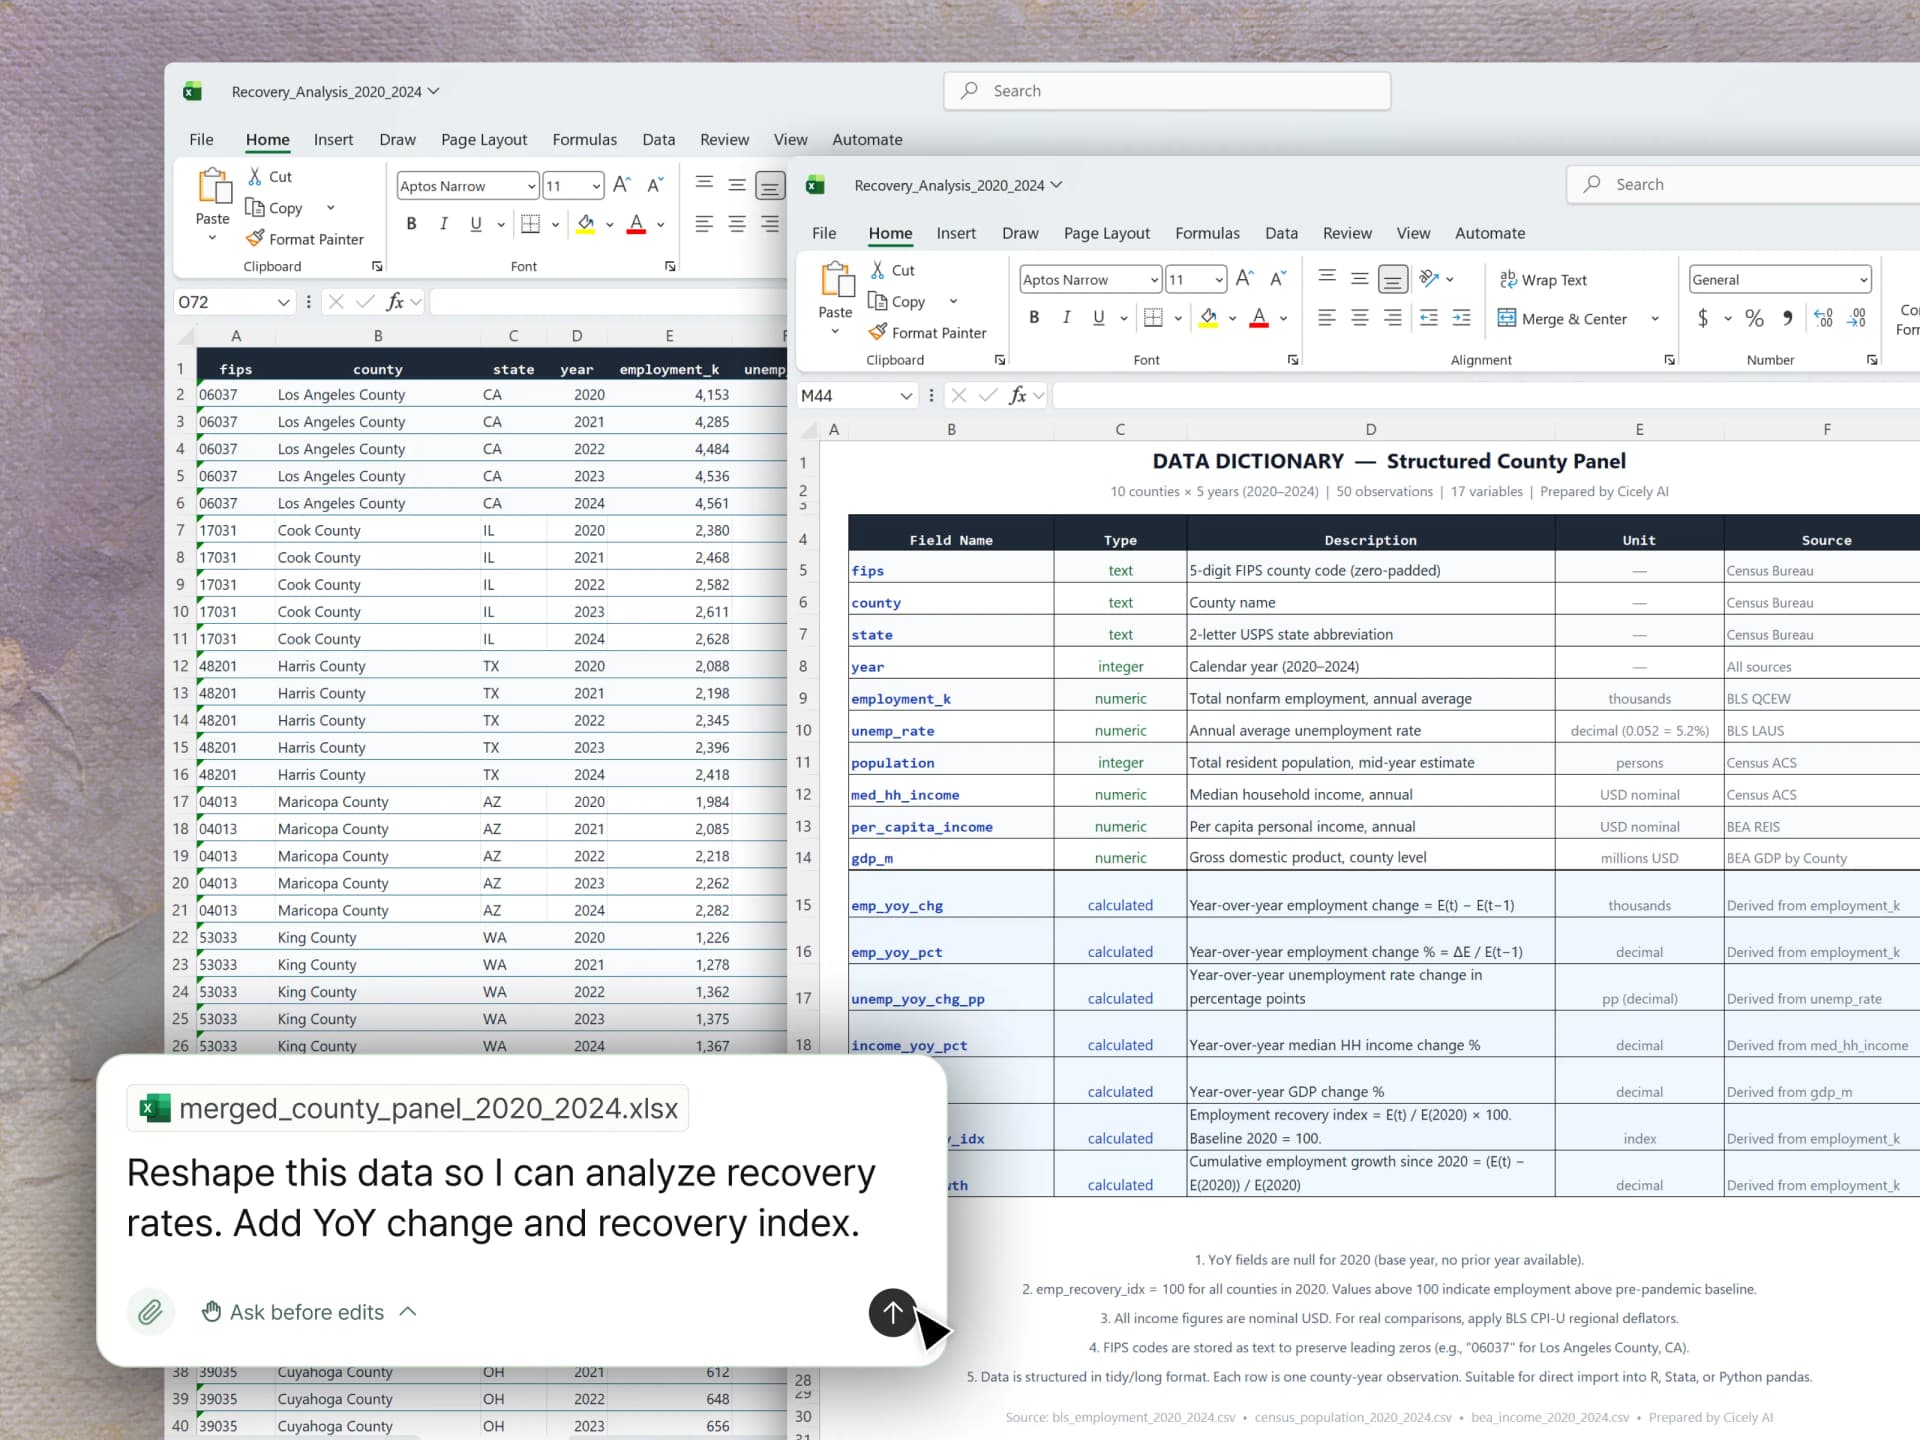
Task: Click the Copy icon in the Clipboard group
Action: (x=878, y=301)
